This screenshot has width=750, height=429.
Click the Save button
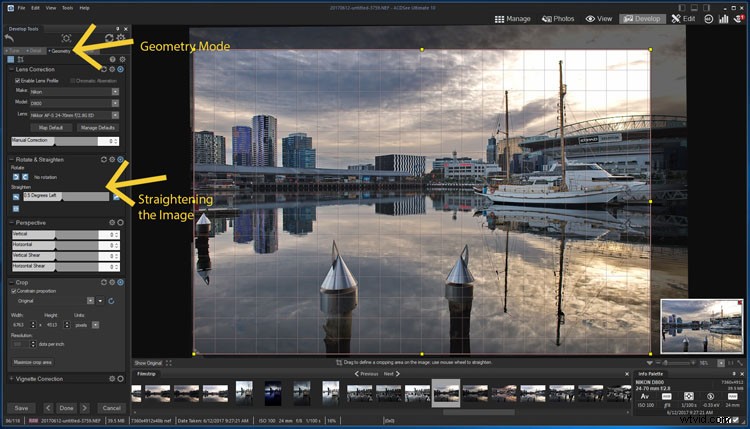click(21, 408)
